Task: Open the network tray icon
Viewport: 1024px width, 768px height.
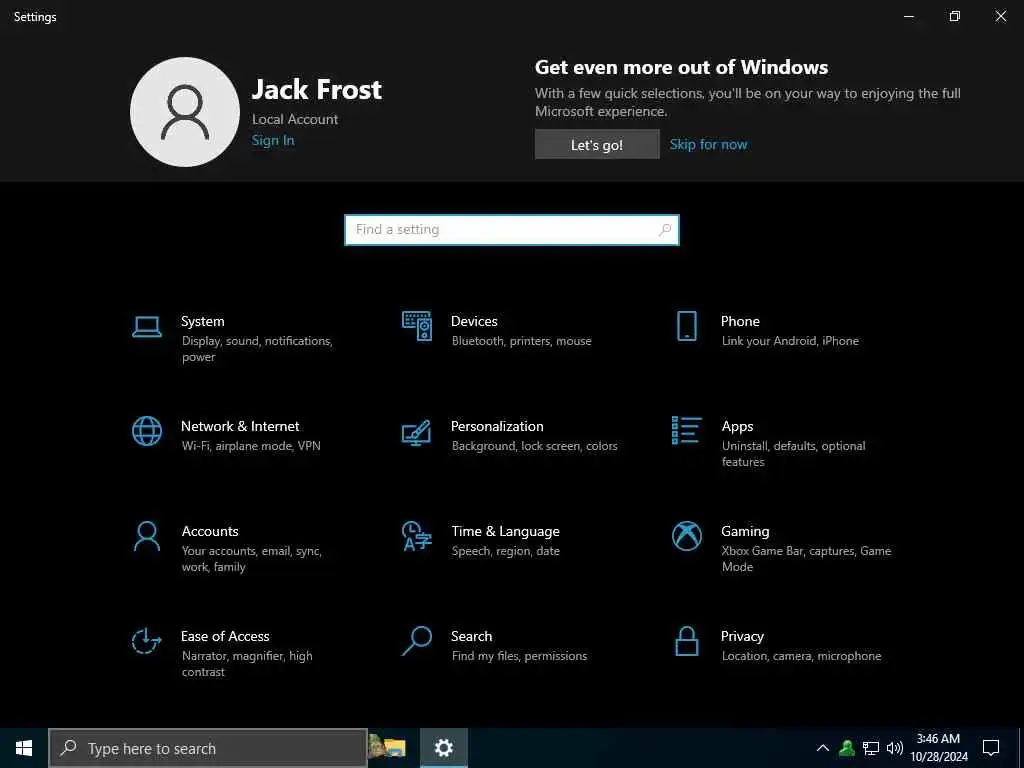Action: tap(871, 748)
